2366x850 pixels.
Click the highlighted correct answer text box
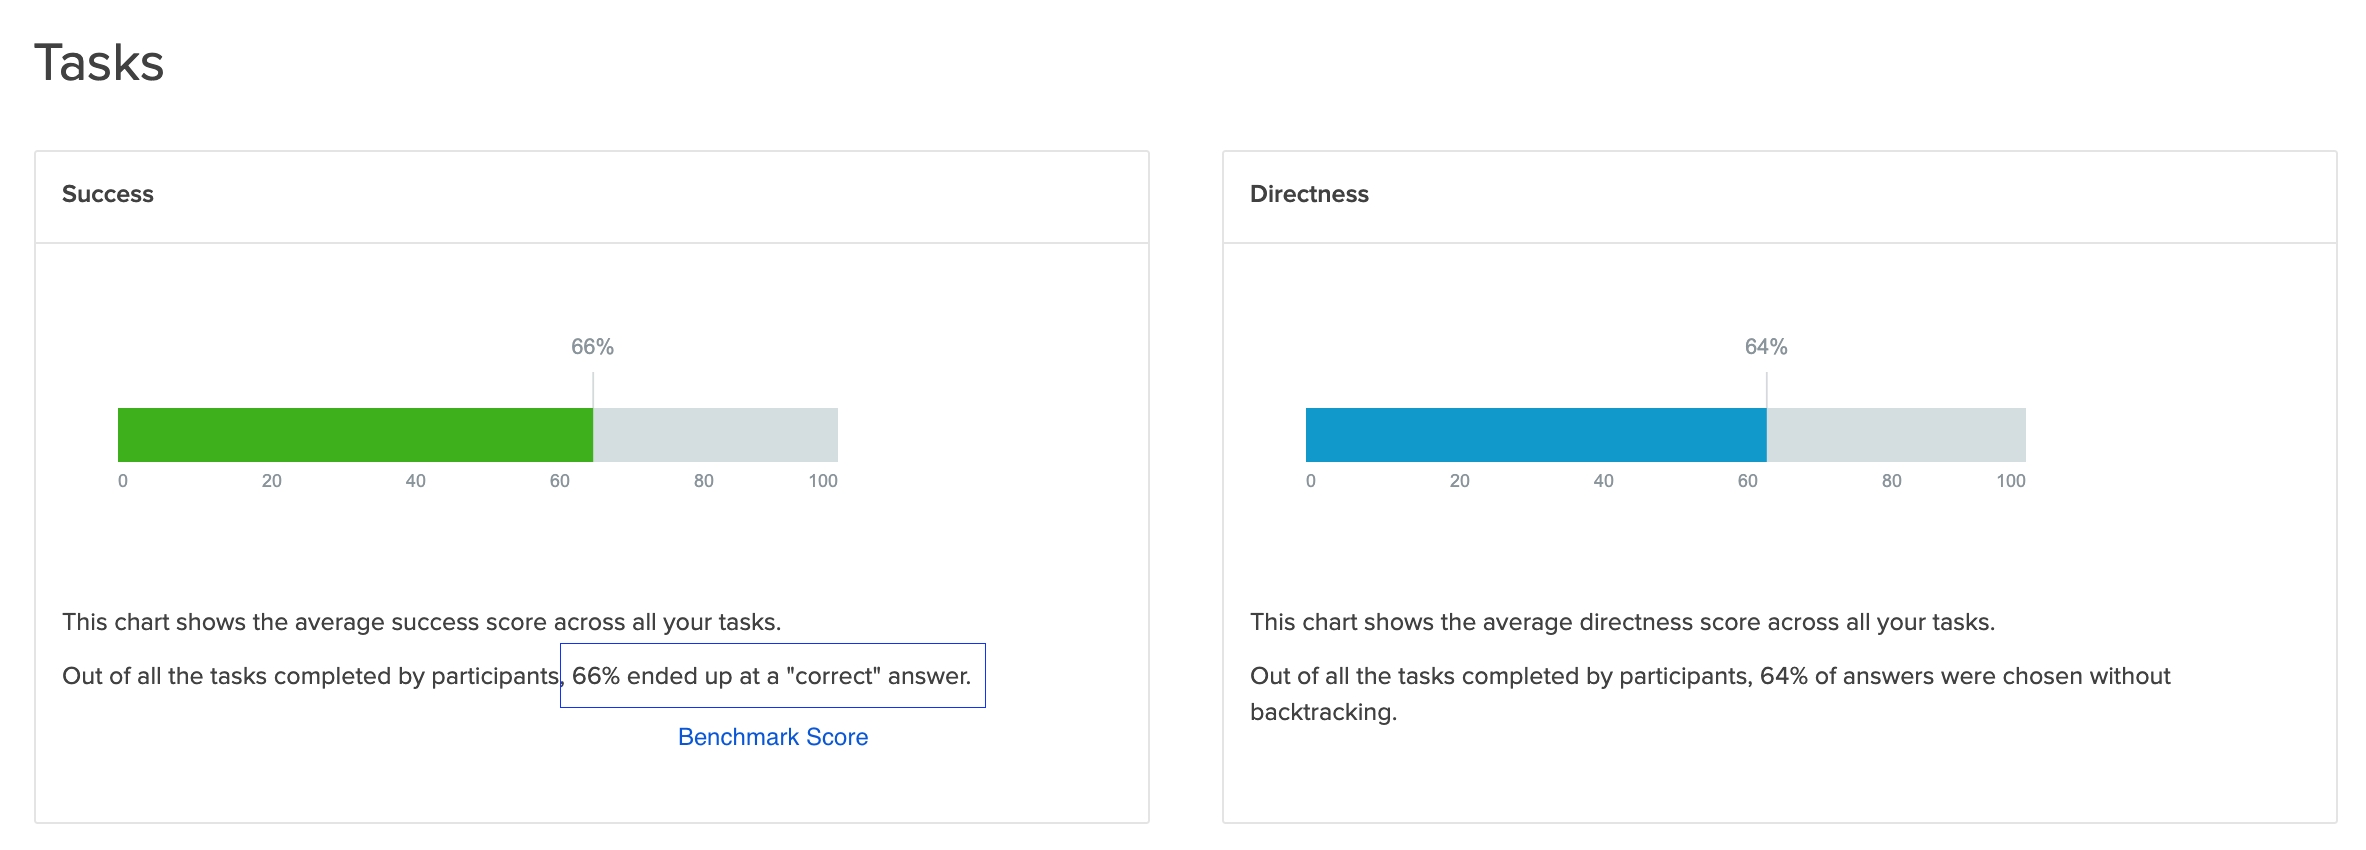coord(772,675)
